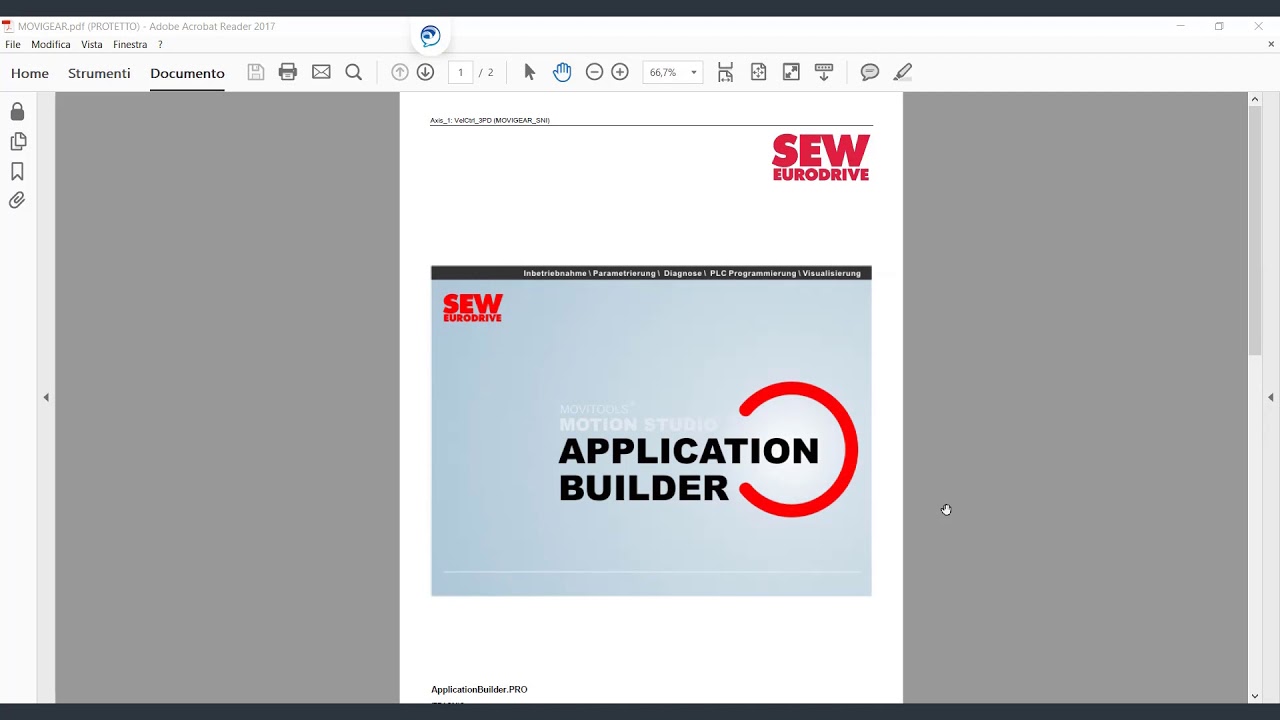Click the red SEW EURODRIVE page logo
This screenshot has width=1280, height=720.
tap(821, 158)
